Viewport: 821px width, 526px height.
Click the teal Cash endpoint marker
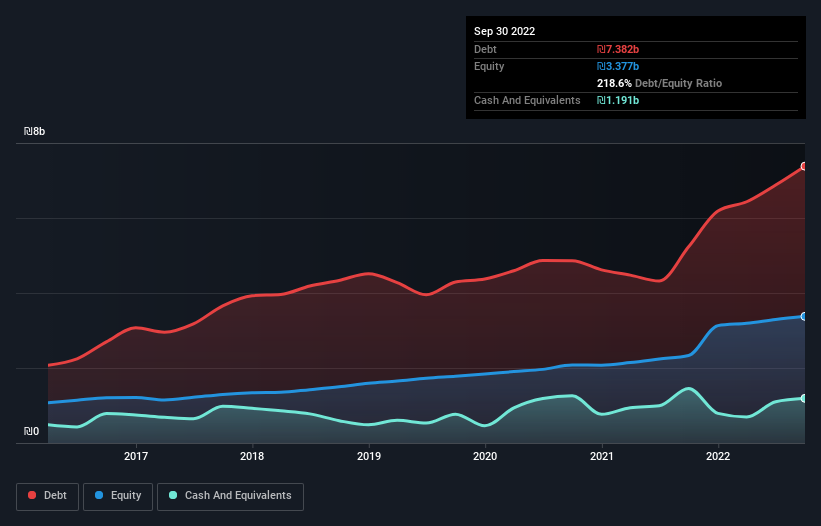[804, 398]
